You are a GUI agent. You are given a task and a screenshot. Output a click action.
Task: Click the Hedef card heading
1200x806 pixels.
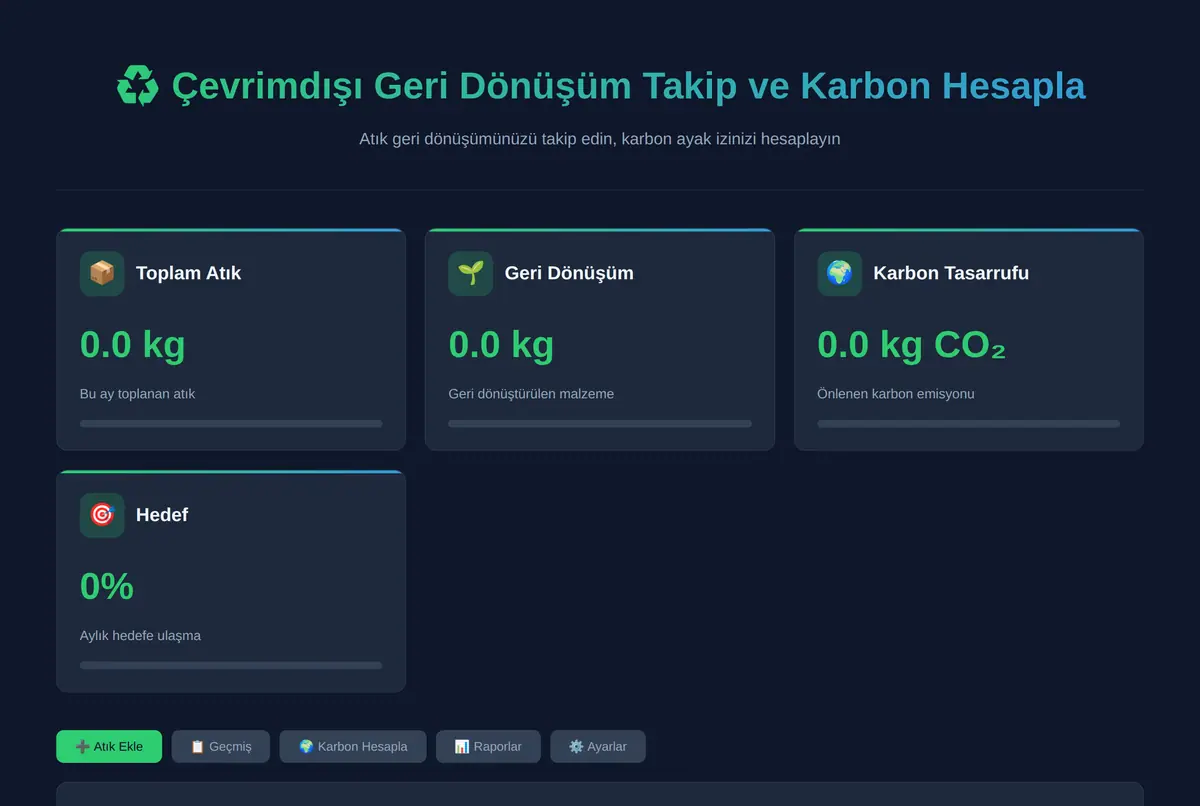pos(162,515)
